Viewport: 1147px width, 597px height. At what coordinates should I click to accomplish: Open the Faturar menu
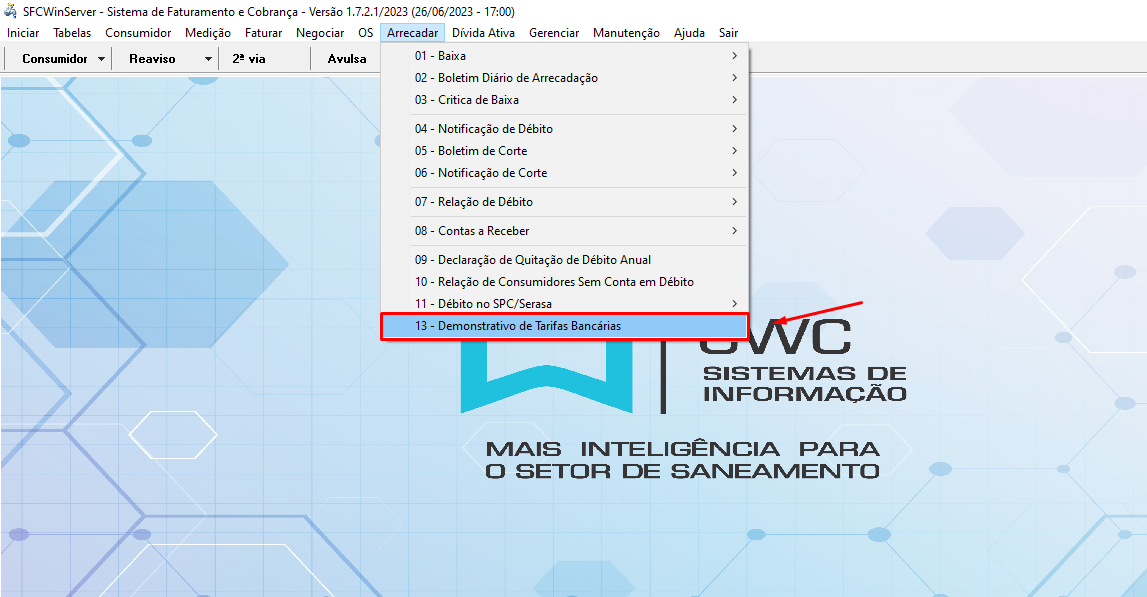(x=263, y=33)
